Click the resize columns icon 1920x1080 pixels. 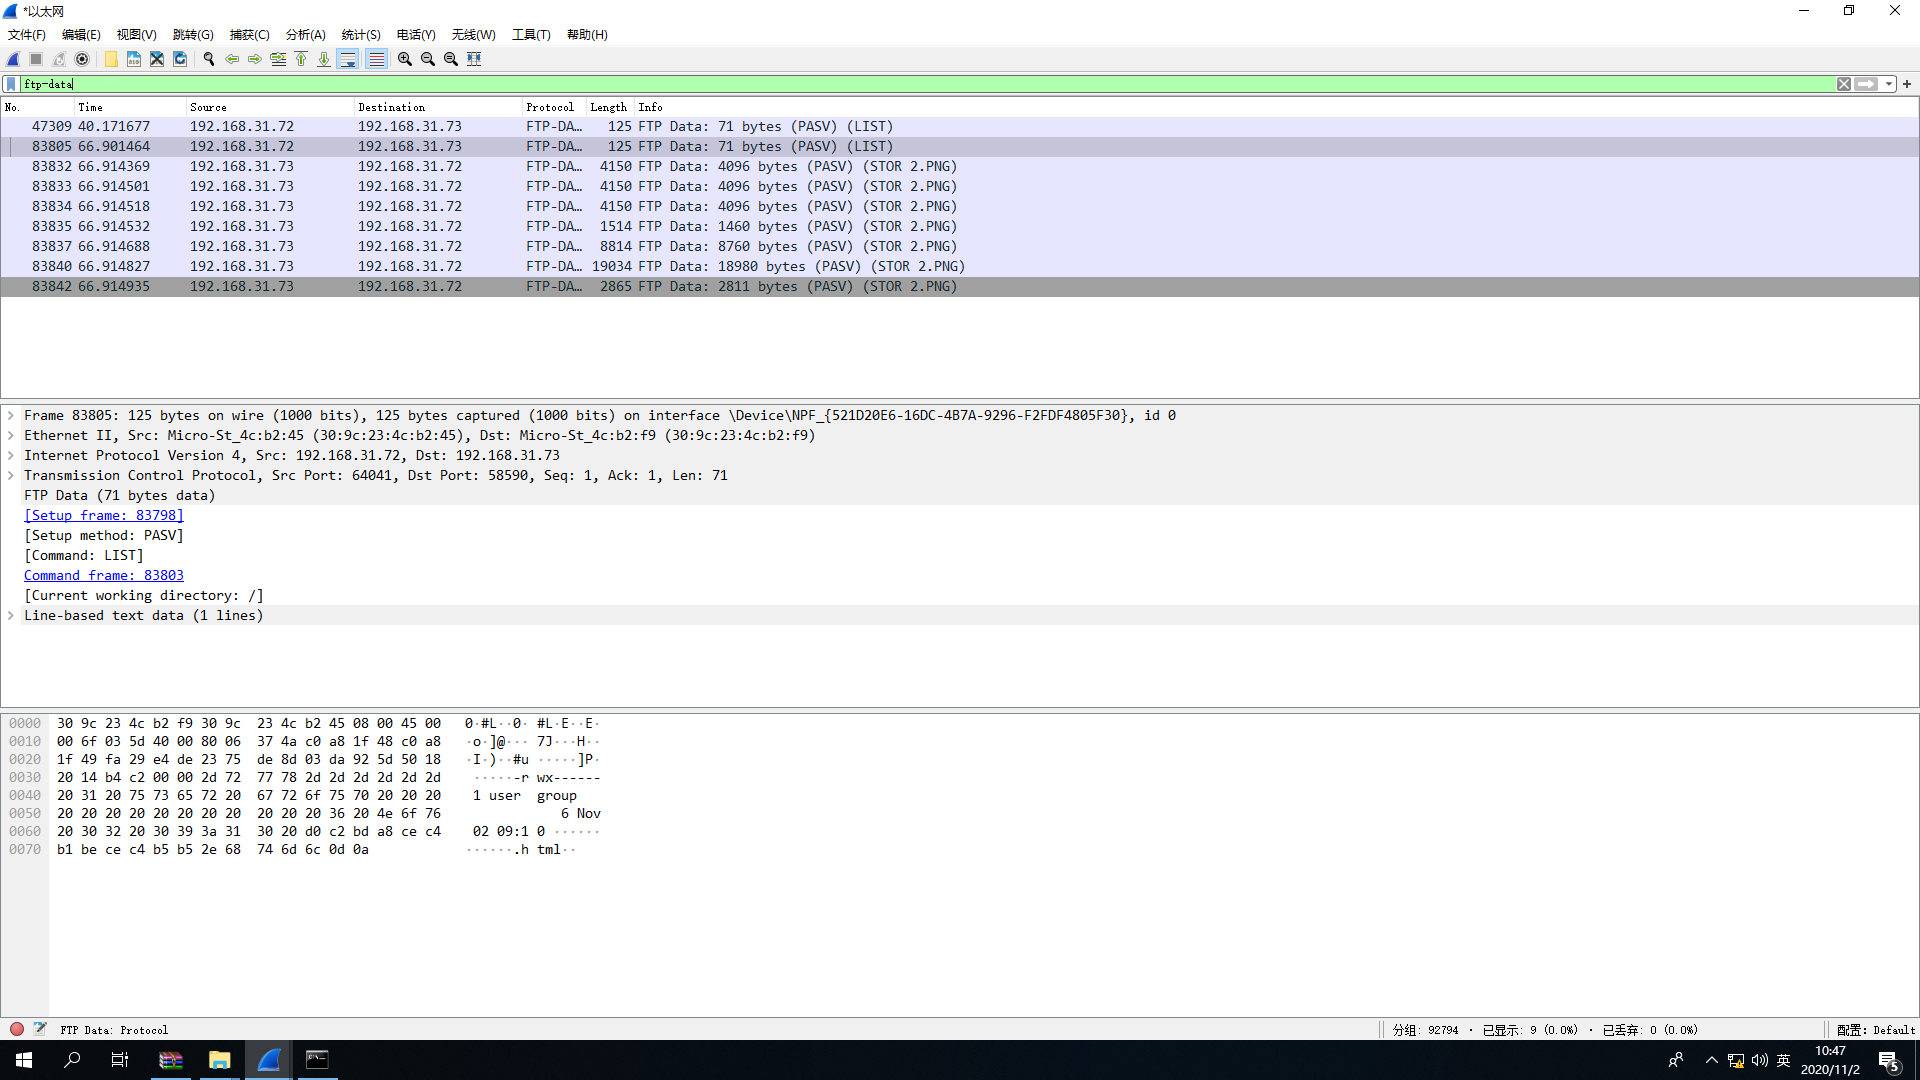click(x=474, y=59)
